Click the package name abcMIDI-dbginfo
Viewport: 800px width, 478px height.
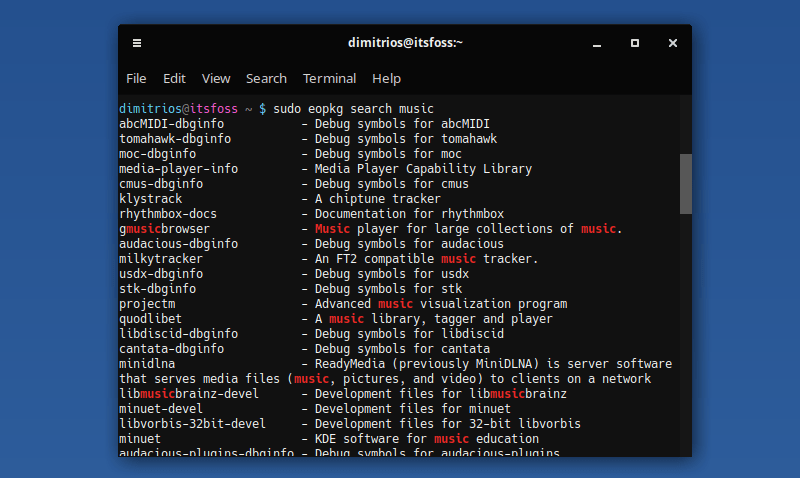coord(171,124)
